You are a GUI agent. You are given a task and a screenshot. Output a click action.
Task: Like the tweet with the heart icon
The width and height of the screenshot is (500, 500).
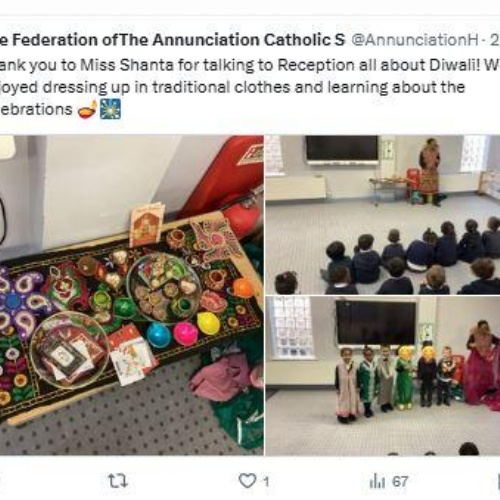tap(247, 481)
